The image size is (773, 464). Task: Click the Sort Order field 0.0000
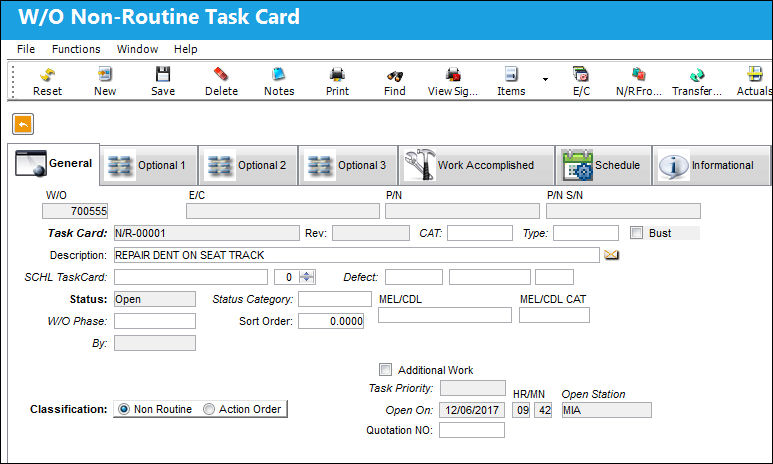pyautogui.click(x=331, y=321)
